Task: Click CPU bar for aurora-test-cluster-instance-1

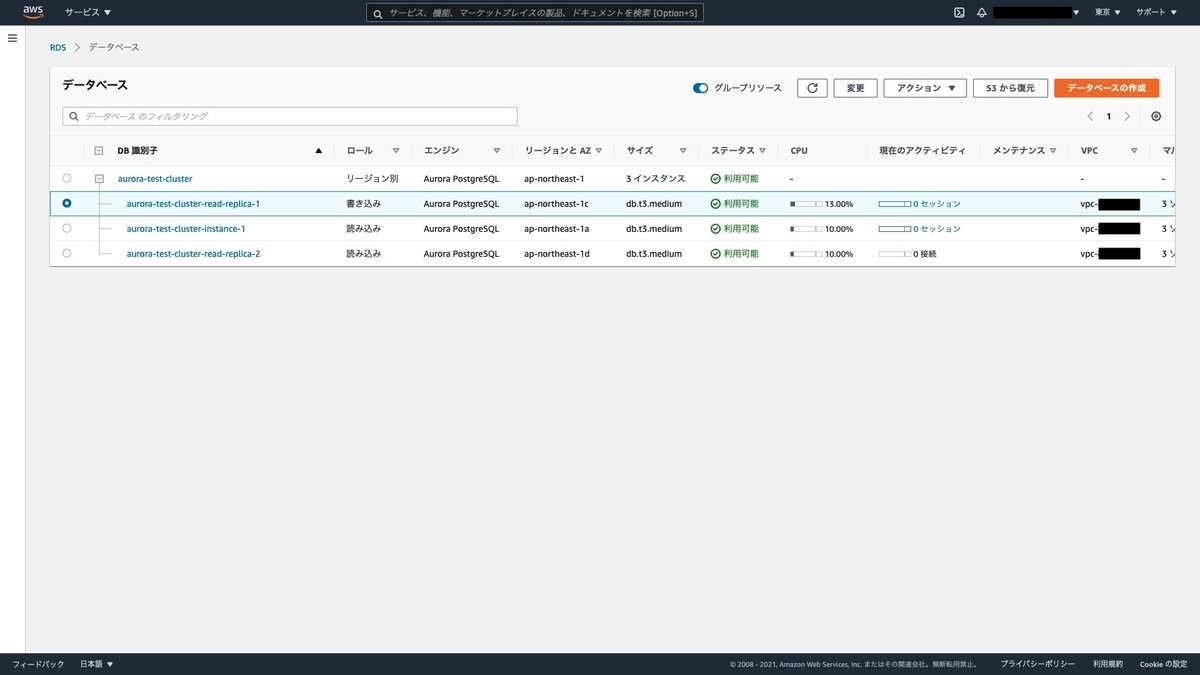Action: coord(806,229)
